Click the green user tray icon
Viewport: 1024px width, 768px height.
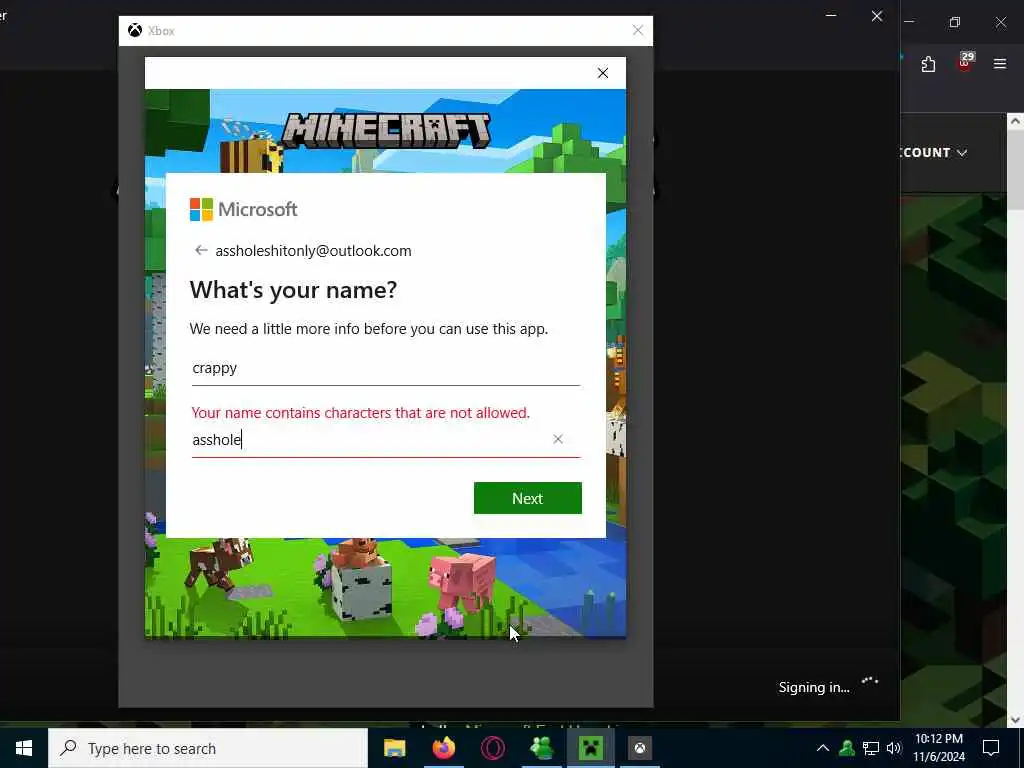[x=847, y=748]
